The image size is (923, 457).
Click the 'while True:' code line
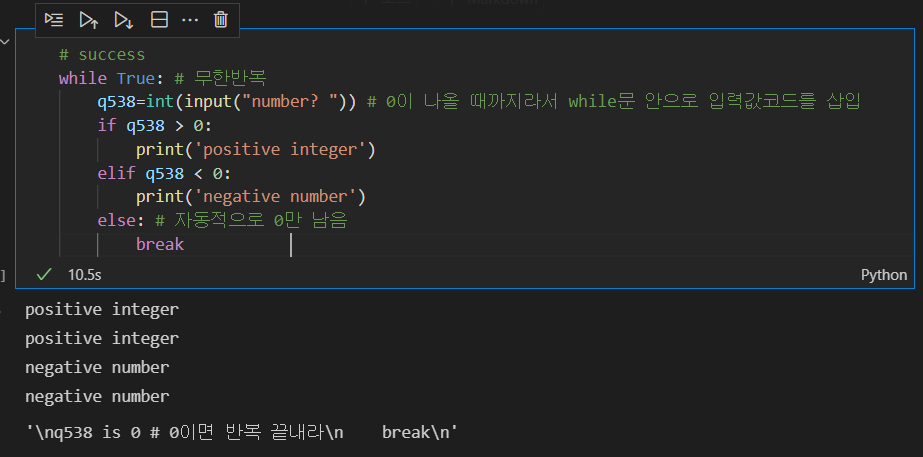pos(164,78)
